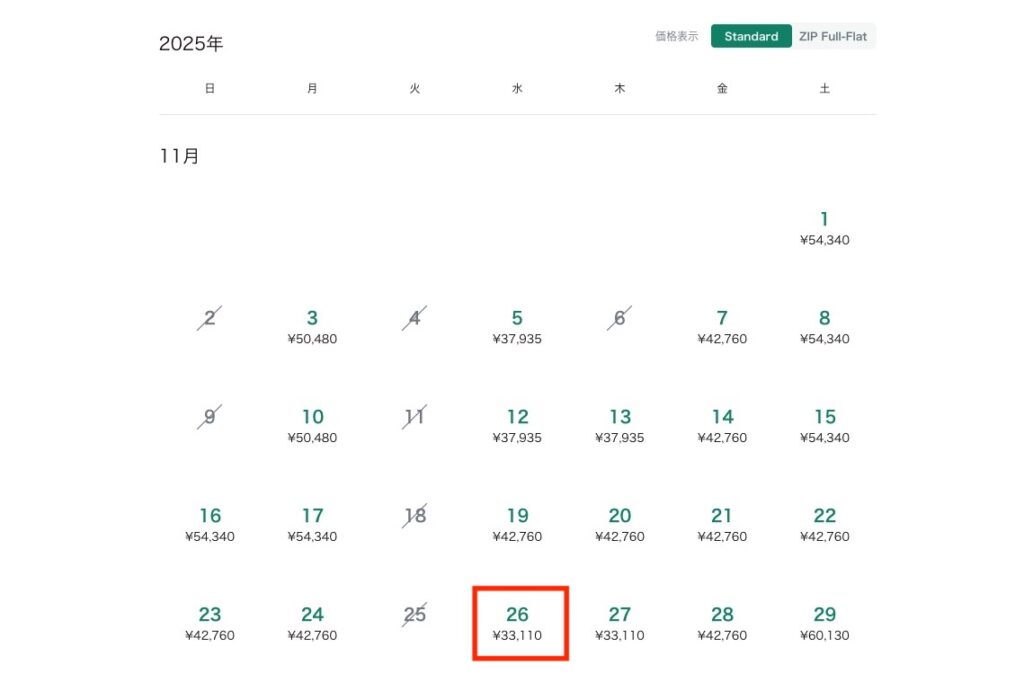Pick November 19 on the calendar
This screenshot has height=682, width=1024.
tap(517, 525)
